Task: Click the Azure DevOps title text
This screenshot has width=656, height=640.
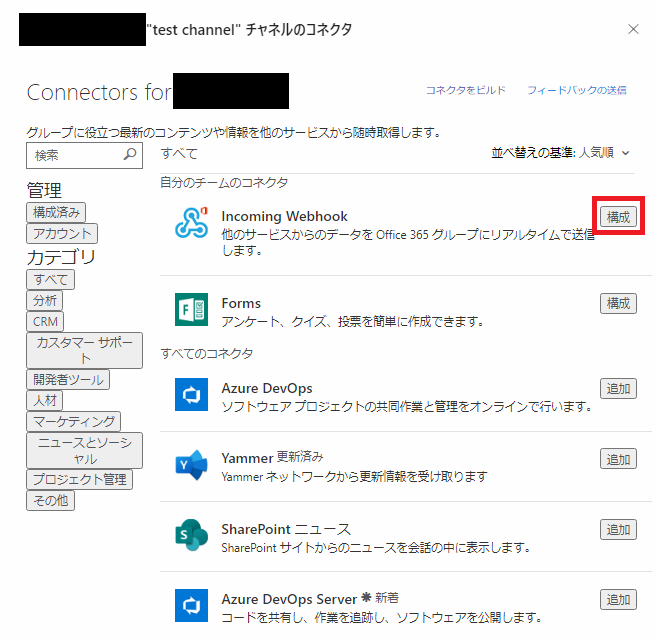Action: point(267,389)
